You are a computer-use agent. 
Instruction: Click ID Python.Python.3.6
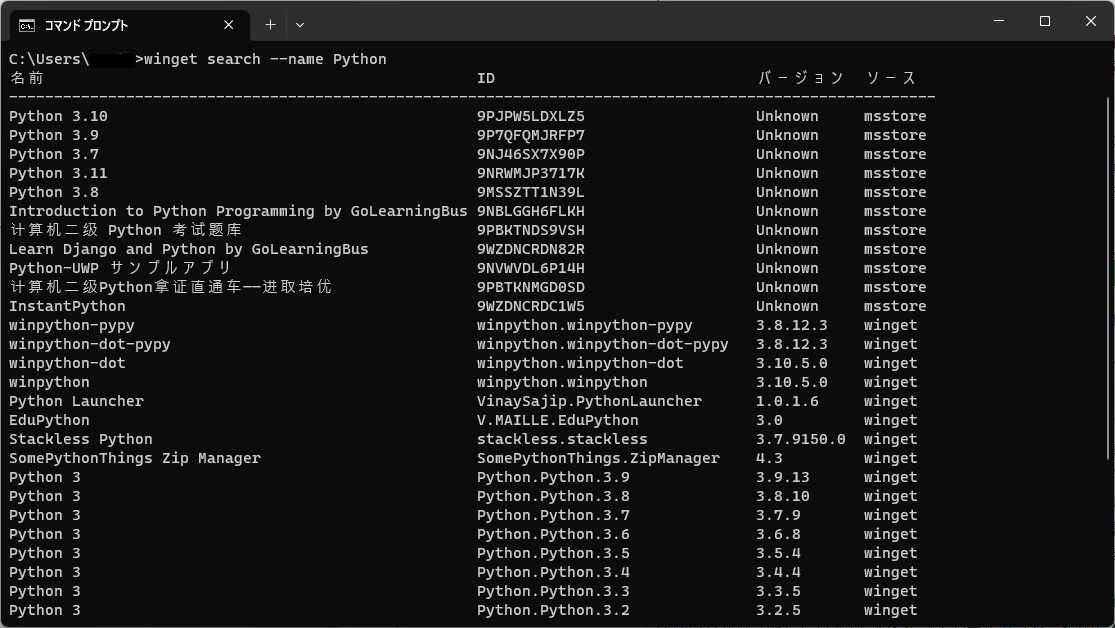click(x=553, y=535)
